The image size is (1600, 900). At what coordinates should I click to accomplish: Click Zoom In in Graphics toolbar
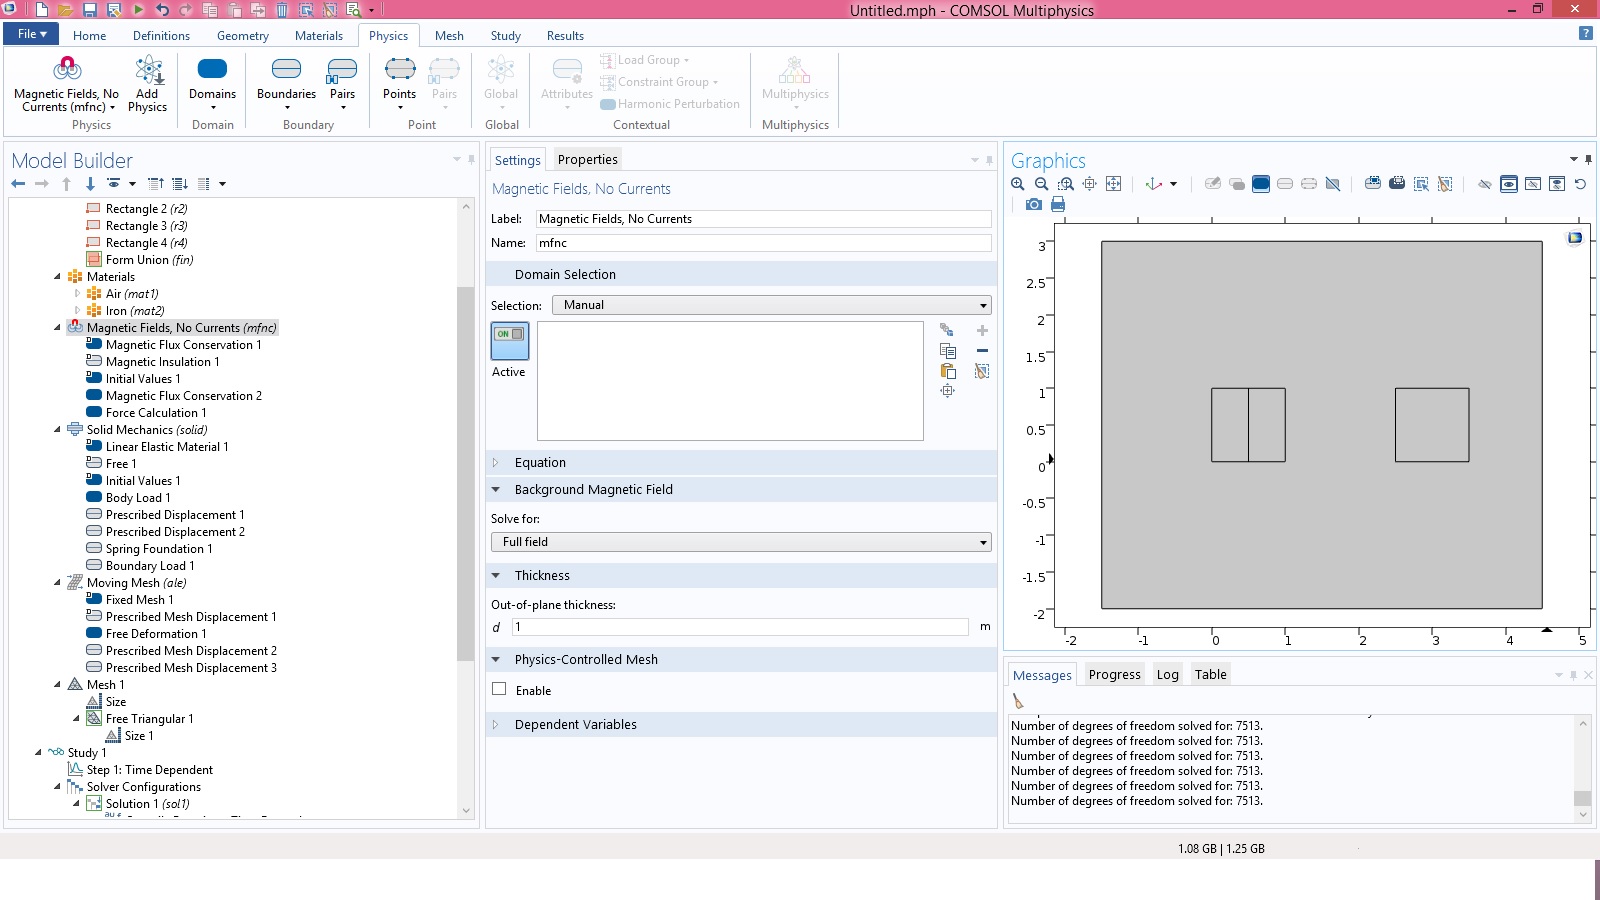[x=1018, y=184]
